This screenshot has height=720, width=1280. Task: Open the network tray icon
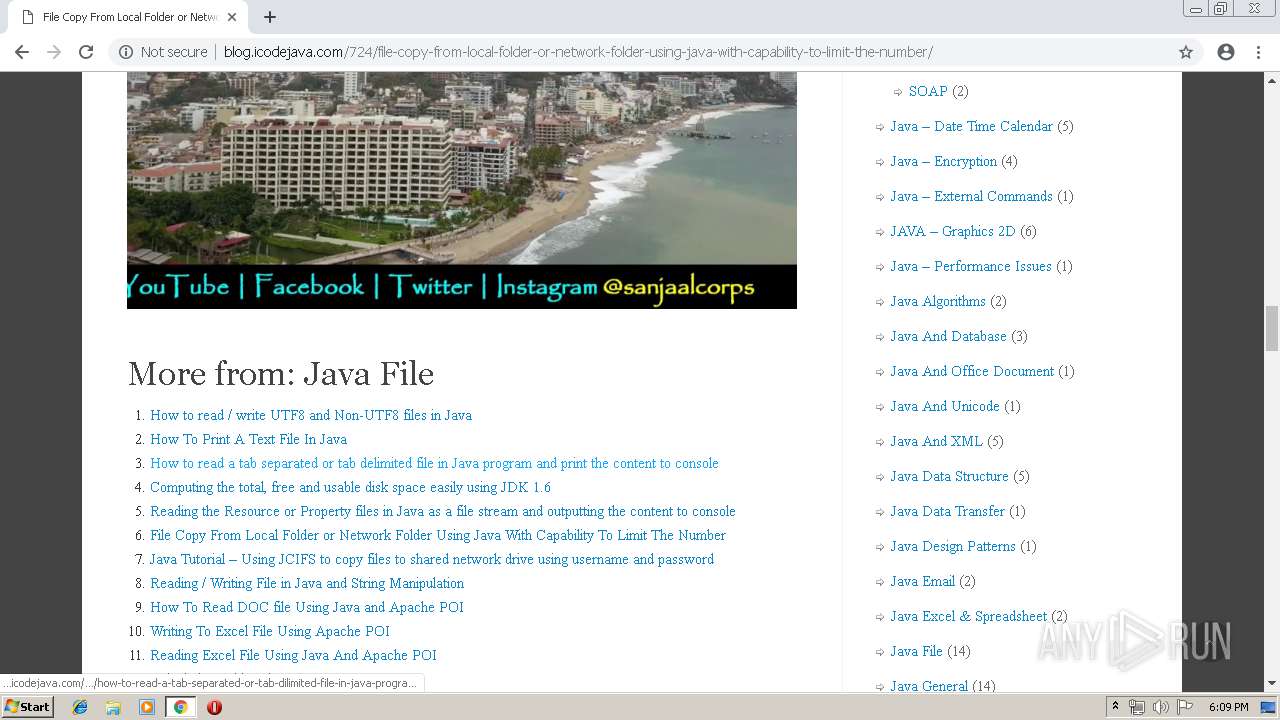1137,707
